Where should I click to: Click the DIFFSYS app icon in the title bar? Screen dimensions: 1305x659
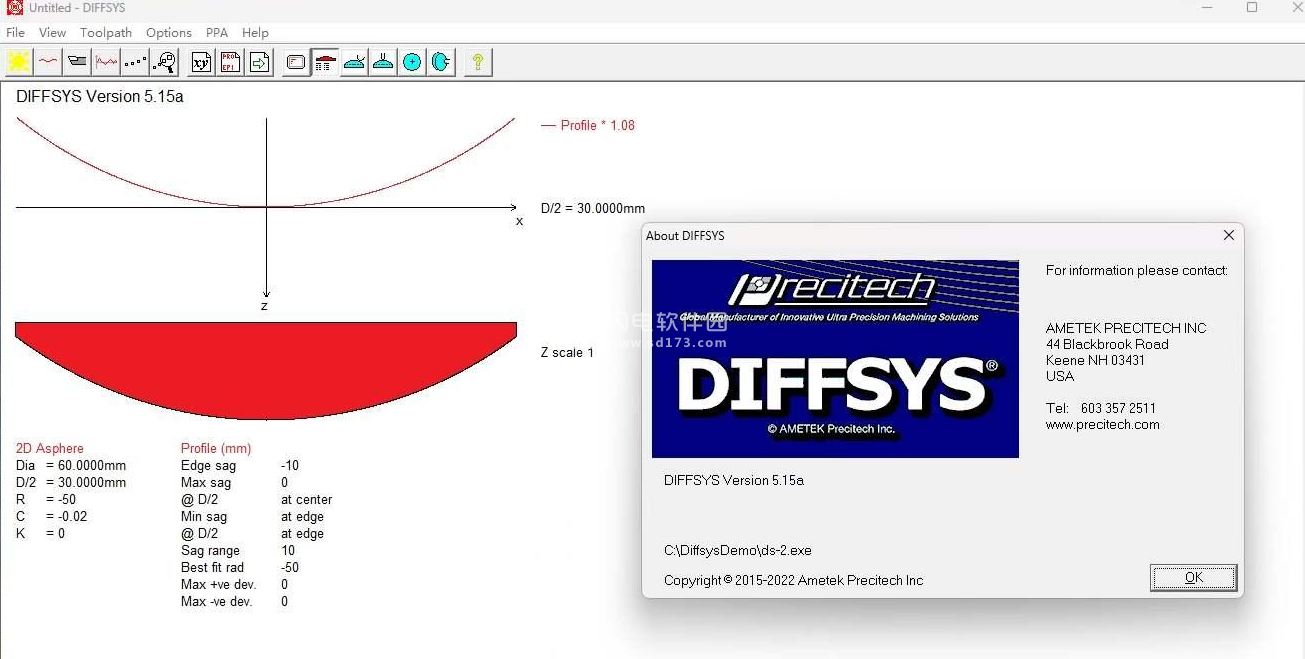pos(14,8)
